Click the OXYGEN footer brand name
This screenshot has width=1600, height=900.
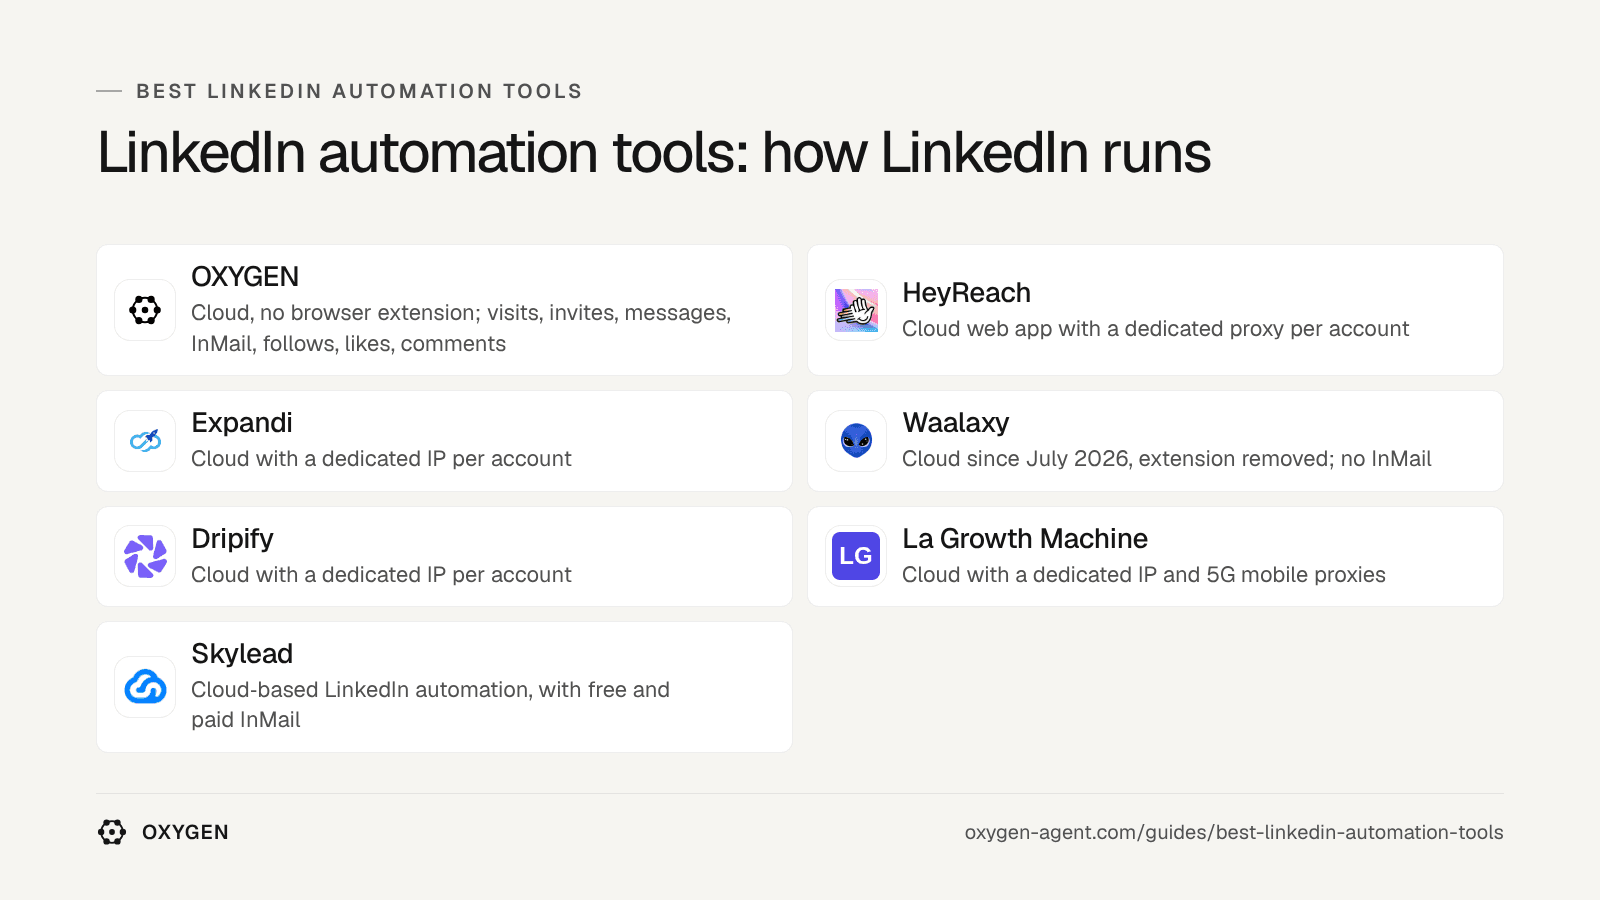[x=185, y=832]
